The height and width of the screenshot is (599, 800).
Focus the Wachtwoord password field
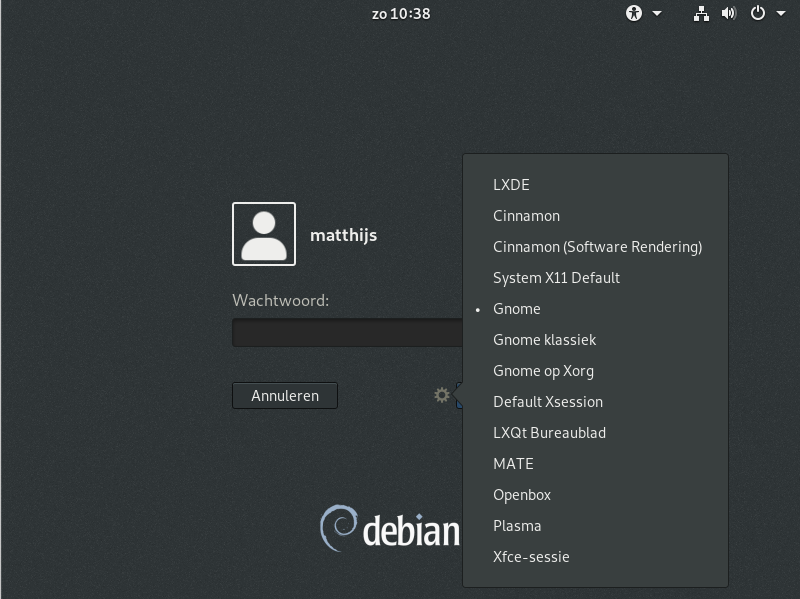pos(346,332)
